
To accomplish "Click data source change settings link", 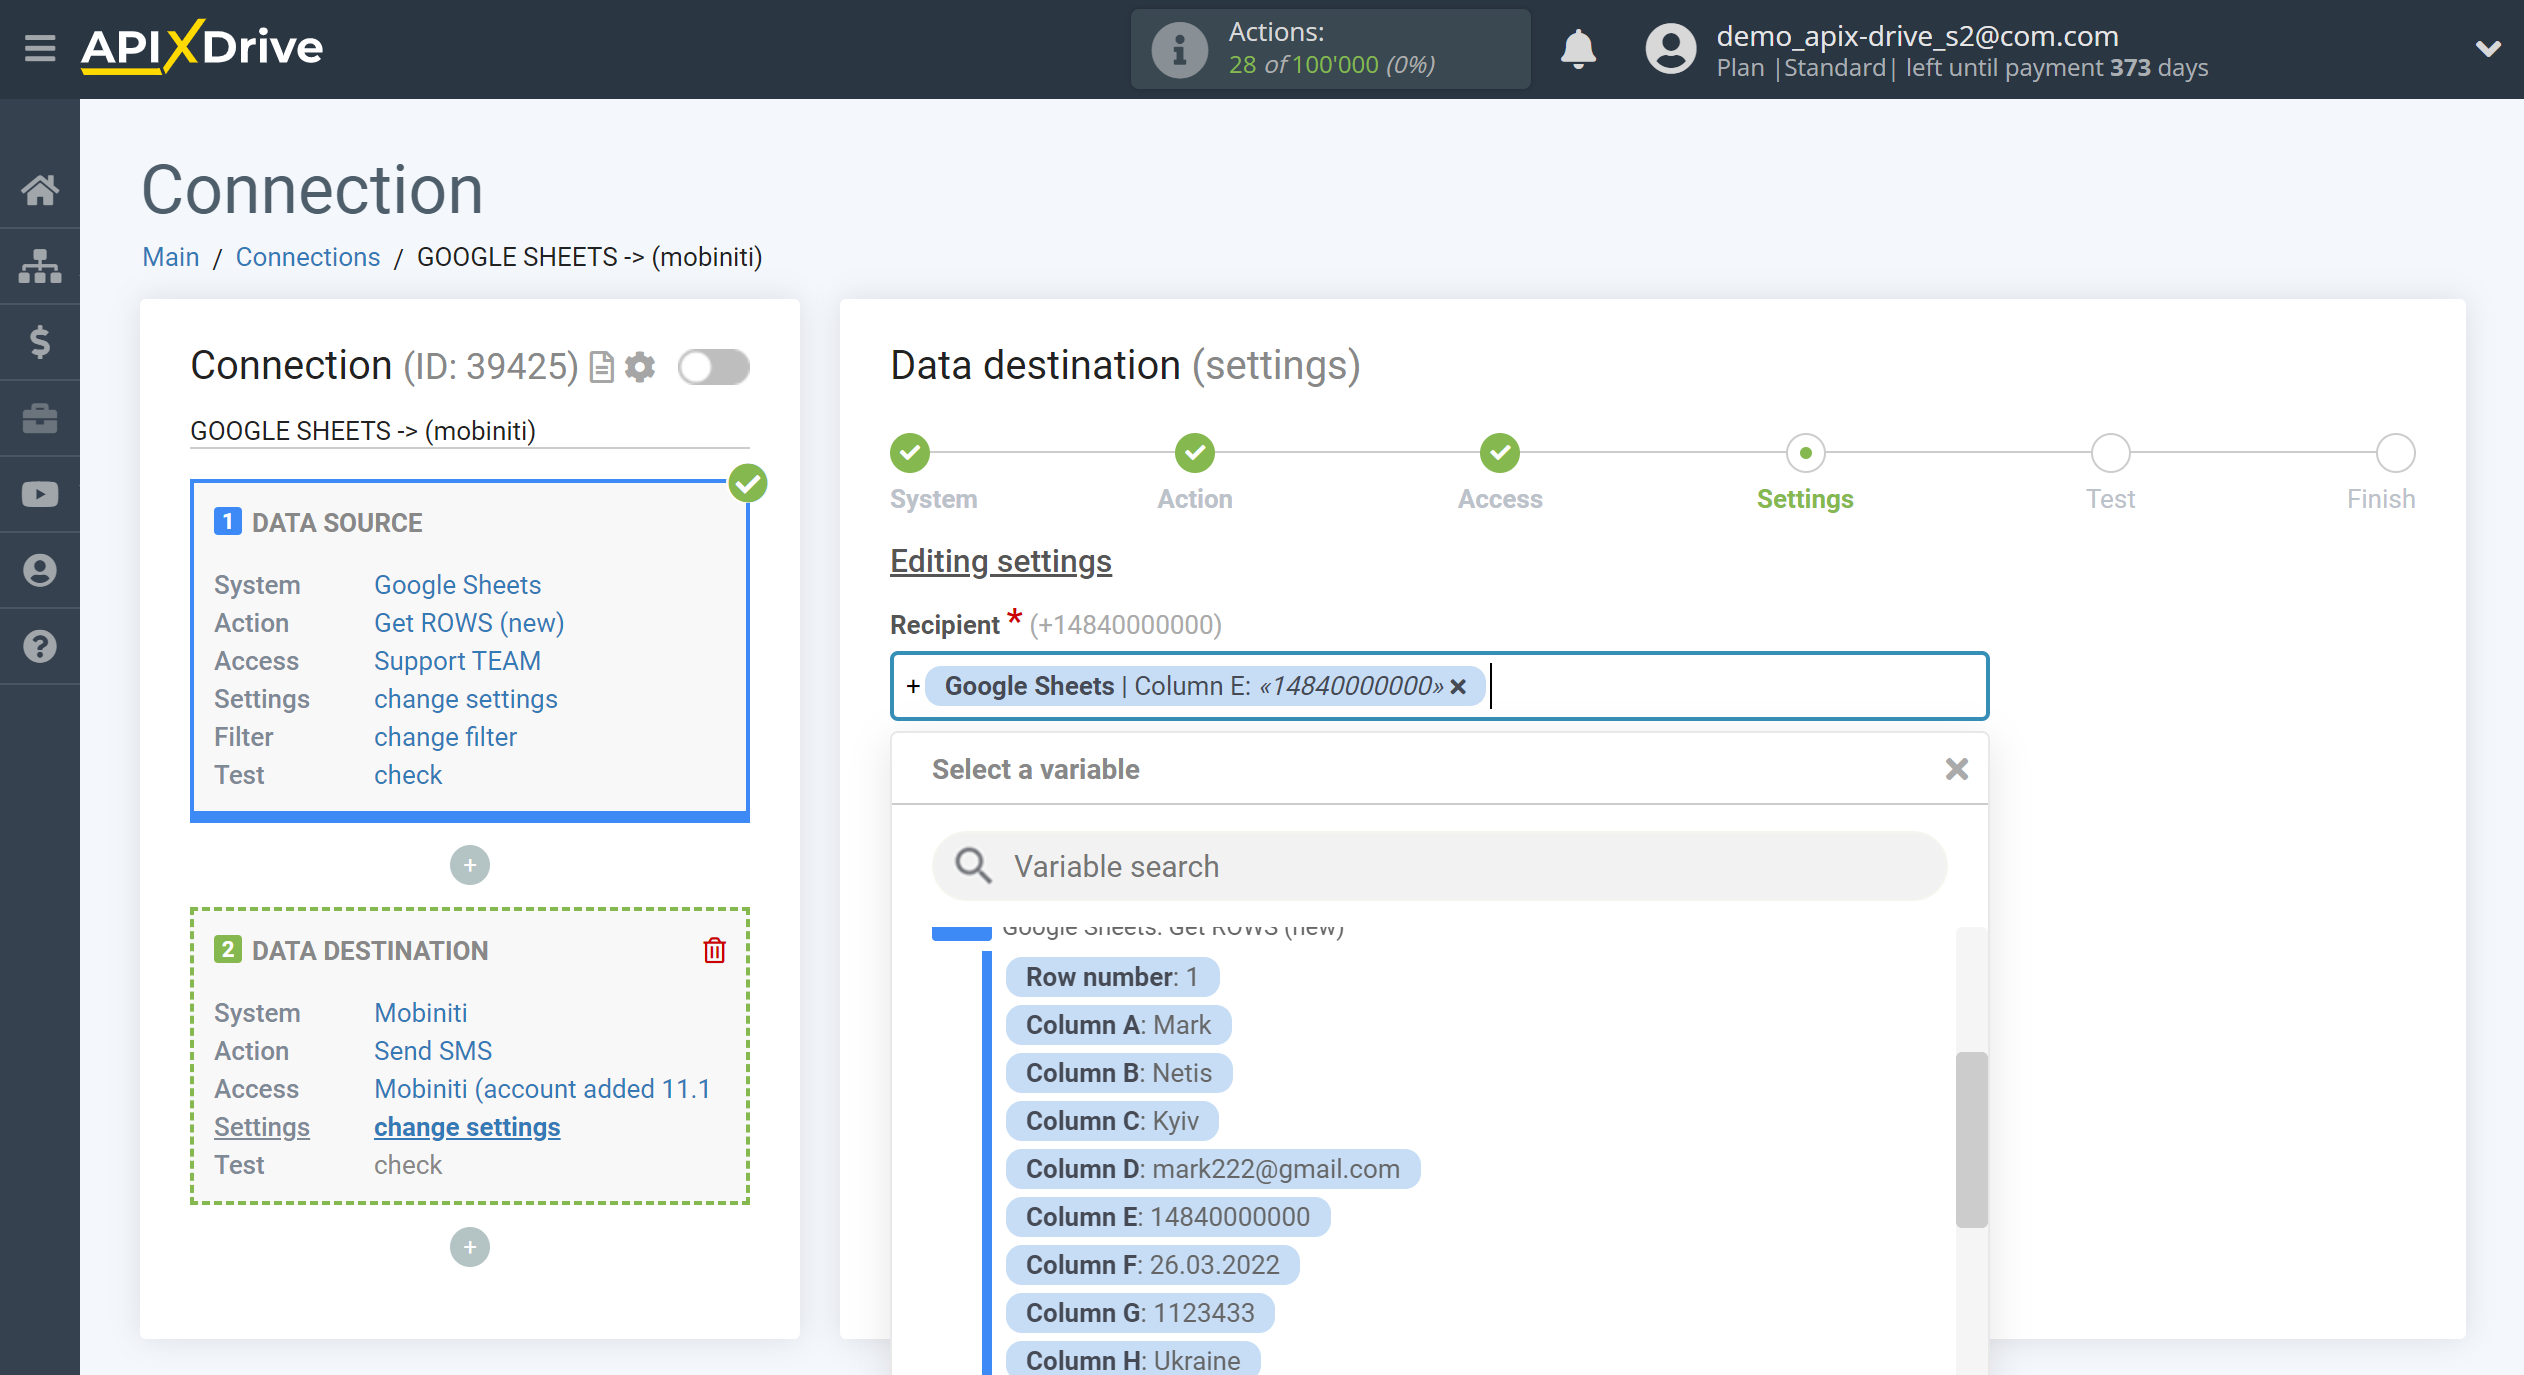I will click(465, 699).
